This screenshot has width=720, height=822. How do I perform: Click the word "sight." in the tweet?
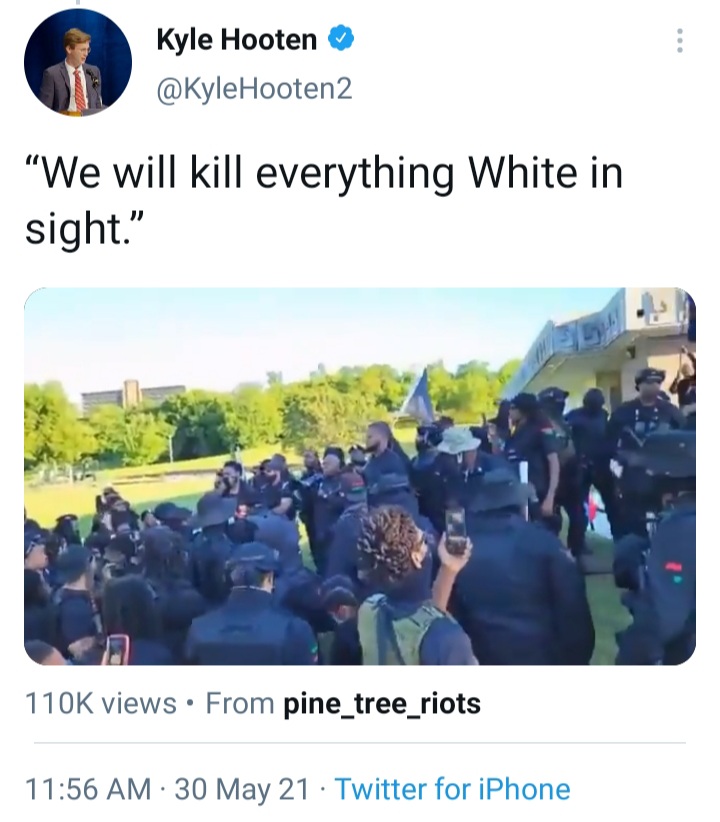tap(84, 229)
